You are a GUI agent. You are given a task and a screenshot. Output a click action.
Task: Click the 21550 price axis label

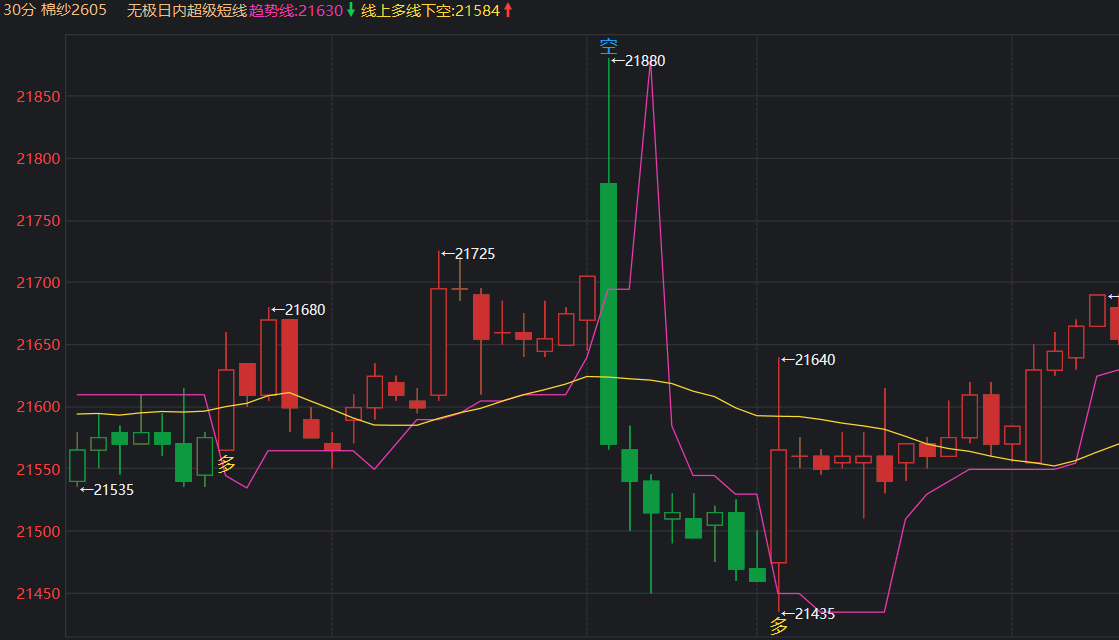(39, 469)
